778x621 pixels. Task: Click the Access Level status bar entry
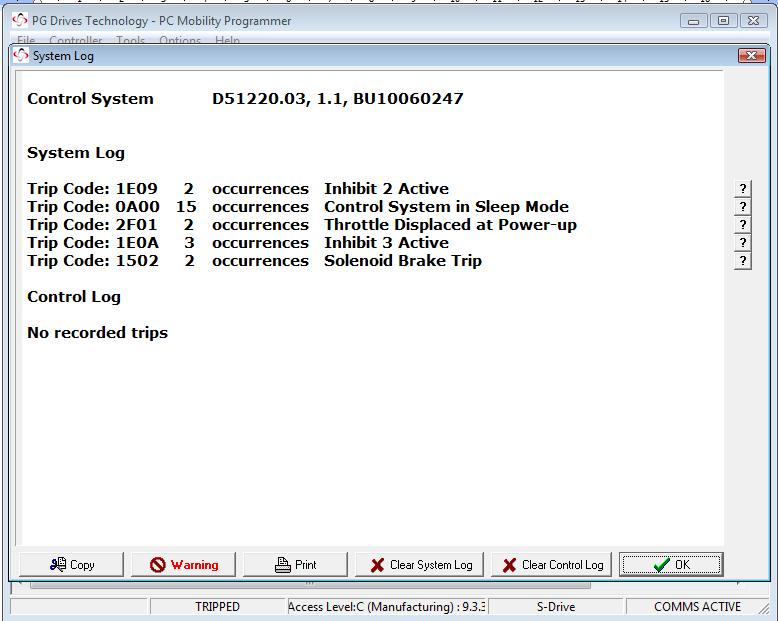pyautogui.click(x=387, y=607)
